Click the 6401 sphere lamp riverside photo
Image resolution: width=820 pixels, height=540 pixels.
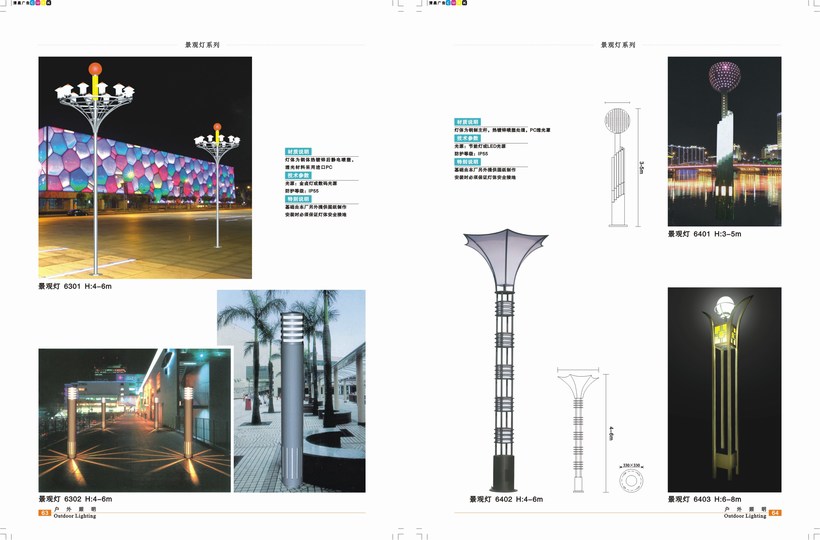point(724,141)
